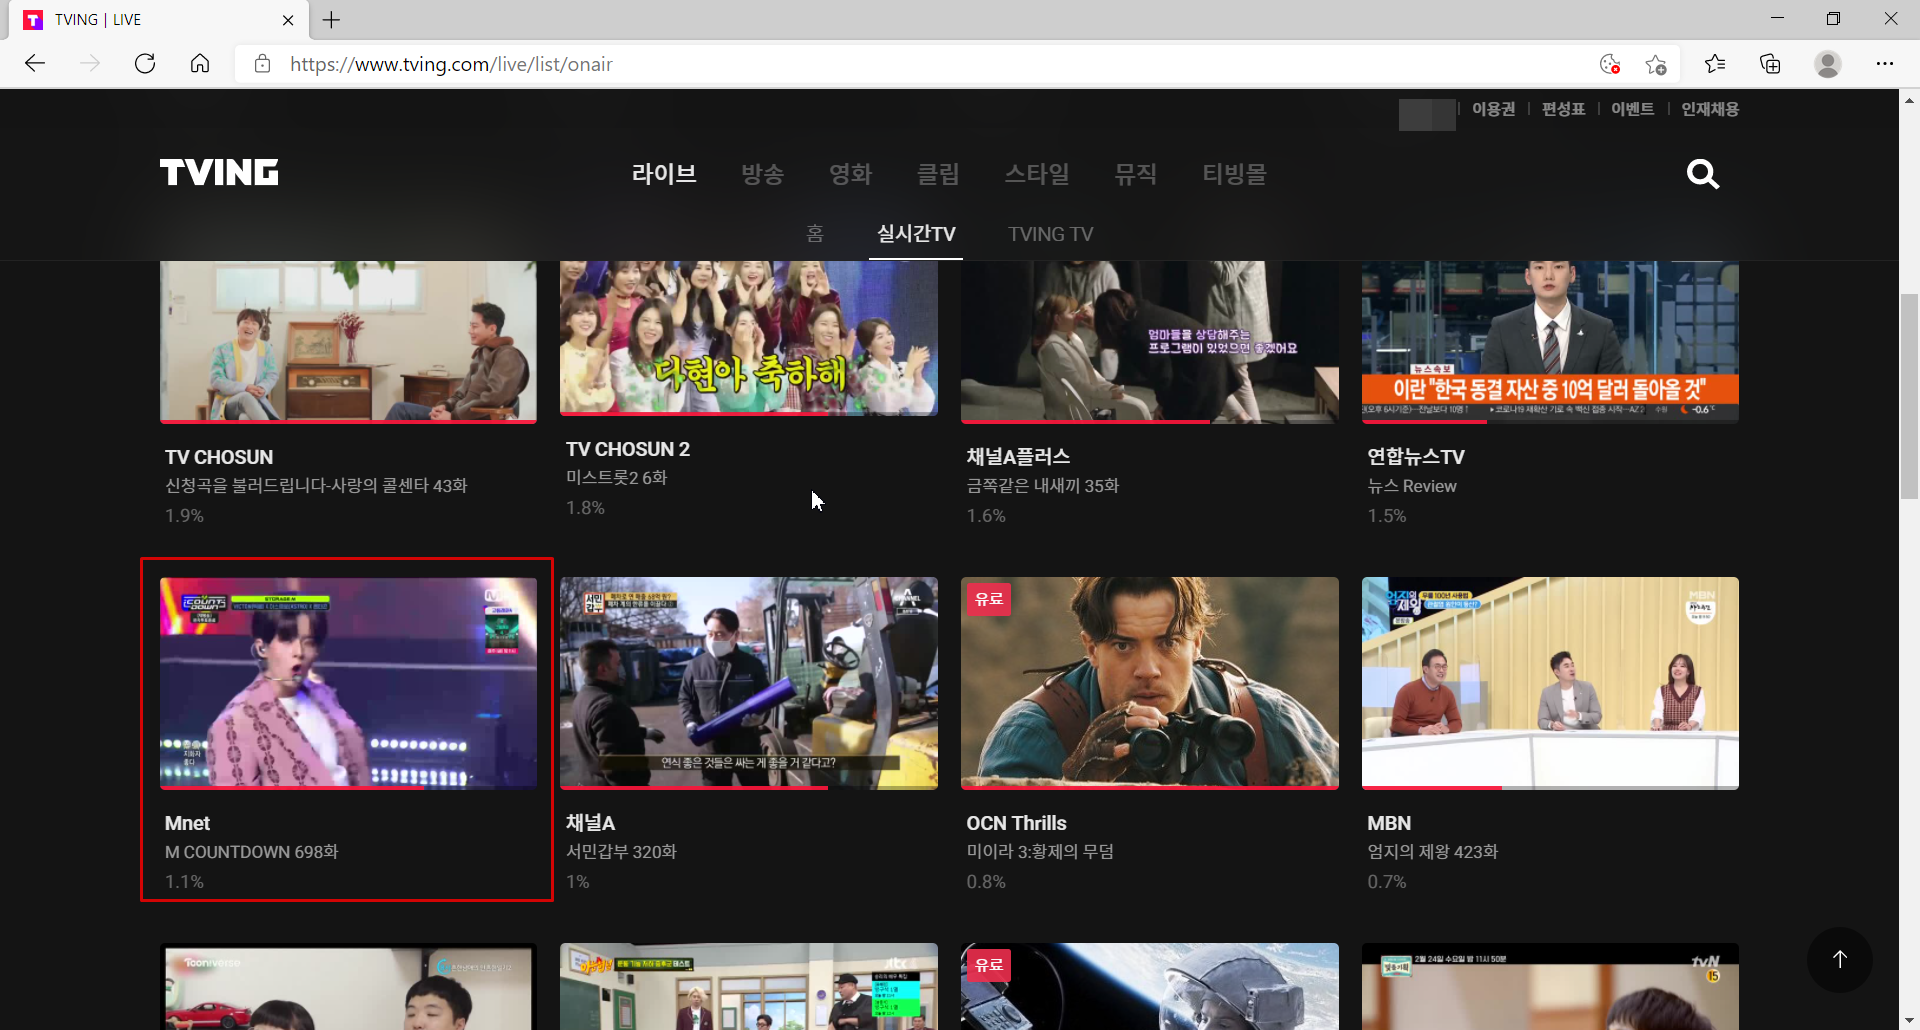Click the page vertical scrollbar thumb

[1909, 397]
